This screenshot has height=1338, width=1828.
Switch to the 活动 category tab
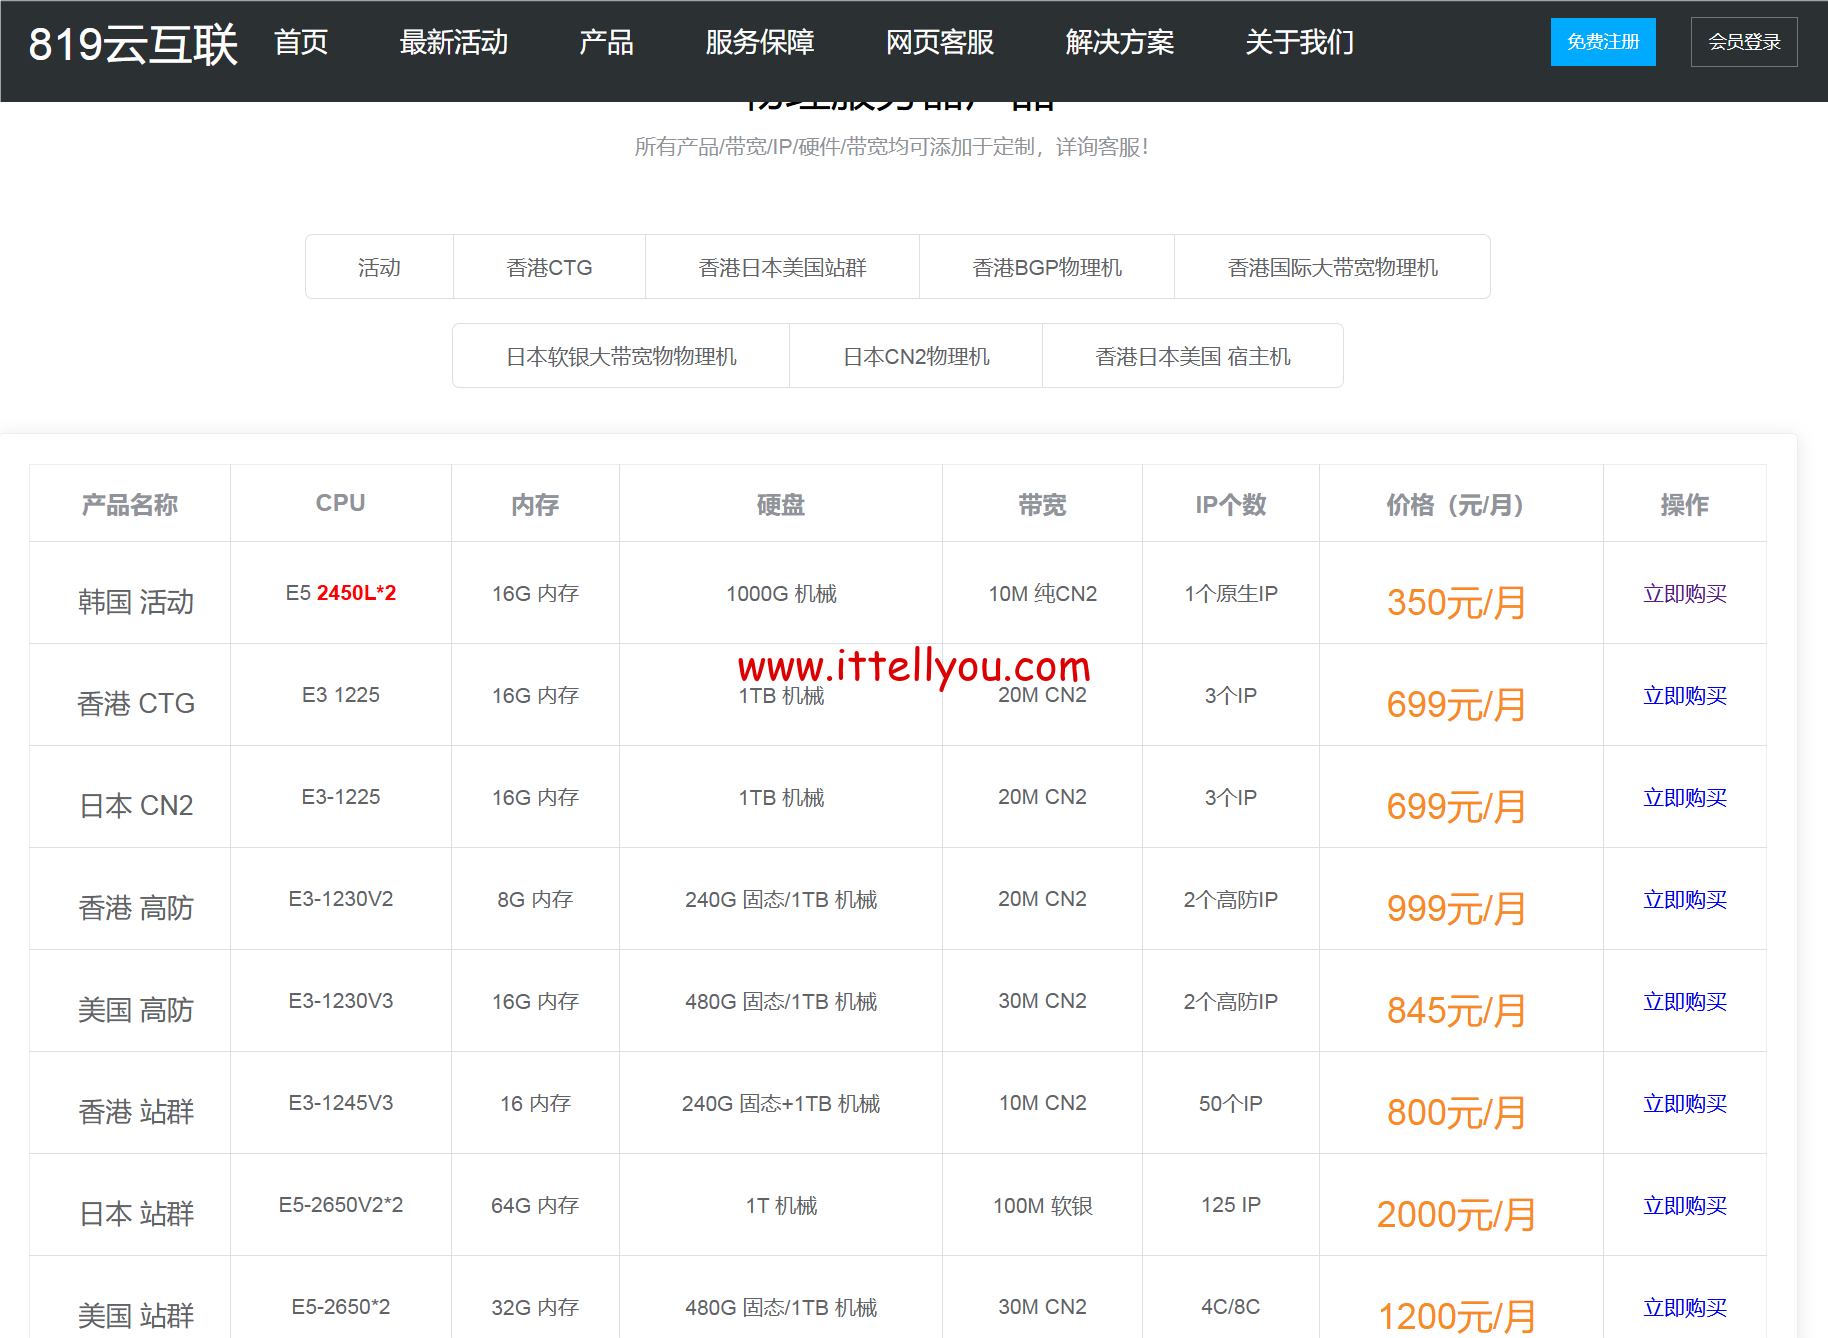pos(378,266)
